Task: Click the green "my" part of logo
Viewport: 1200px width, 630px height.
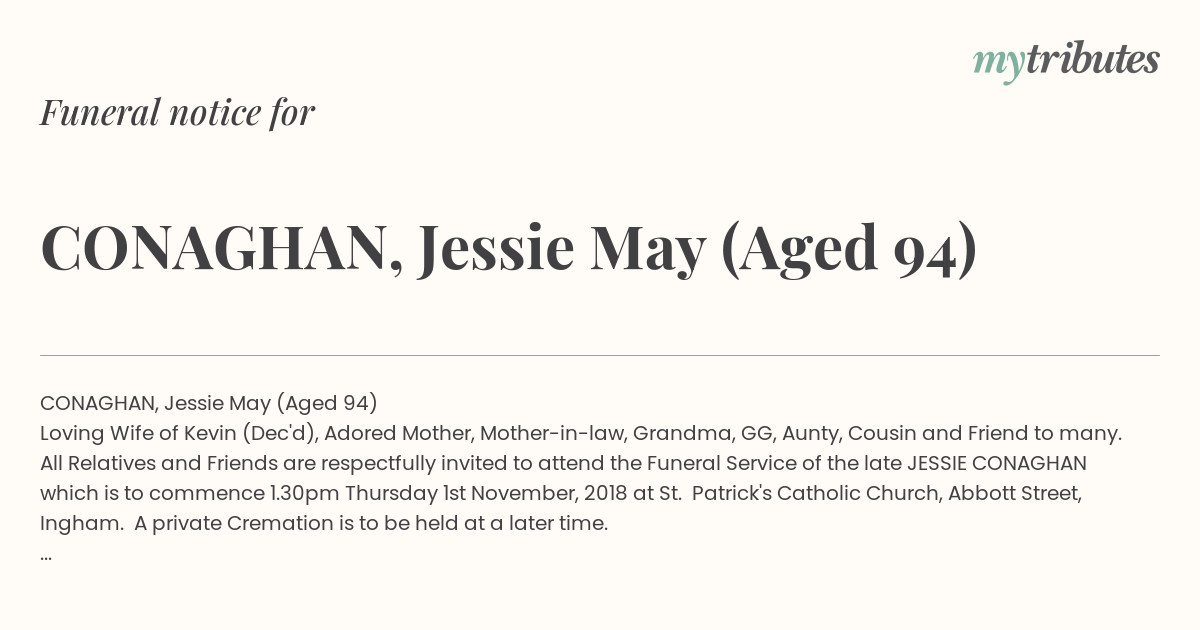Action: (998, 64)
